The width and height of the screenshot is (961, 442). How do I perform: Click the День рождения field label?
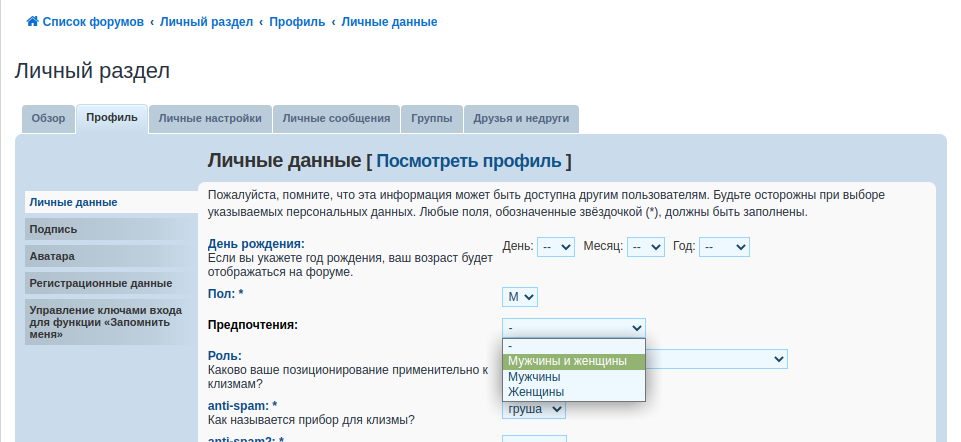(256, 244)
